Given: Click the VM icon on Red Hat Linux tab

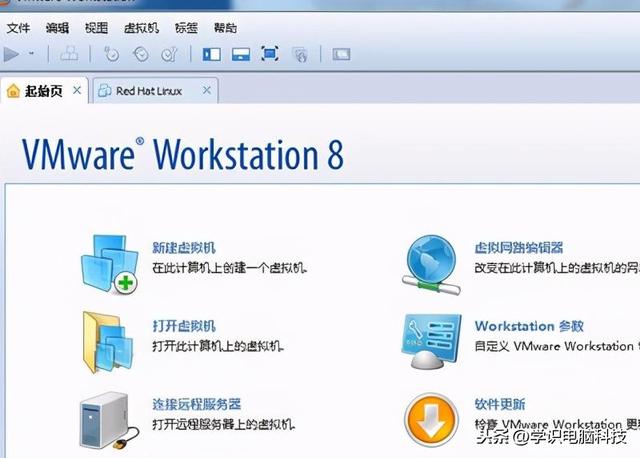Looking at the screenshot, I should tap(104, 91).
